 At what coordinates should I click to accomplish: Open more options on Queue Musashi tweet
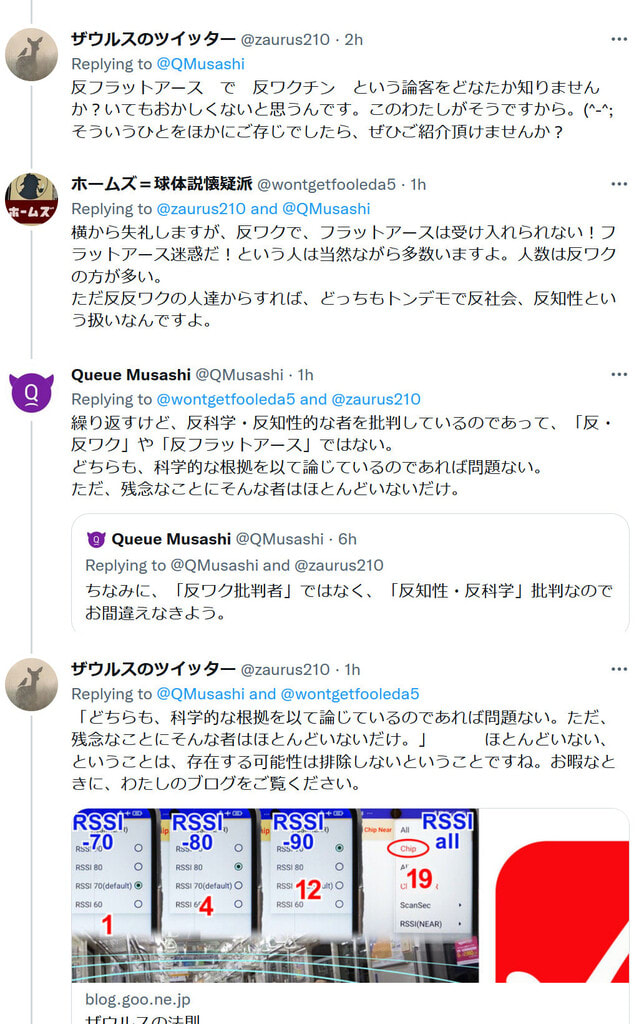[619, 375]
